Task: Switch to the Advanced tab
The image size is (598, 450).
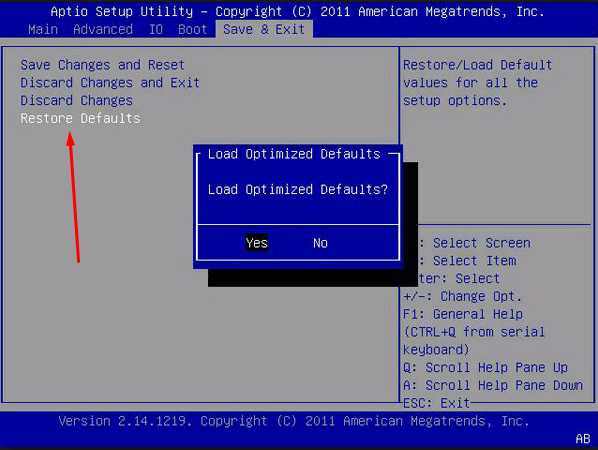Action: tap(103, 29)
